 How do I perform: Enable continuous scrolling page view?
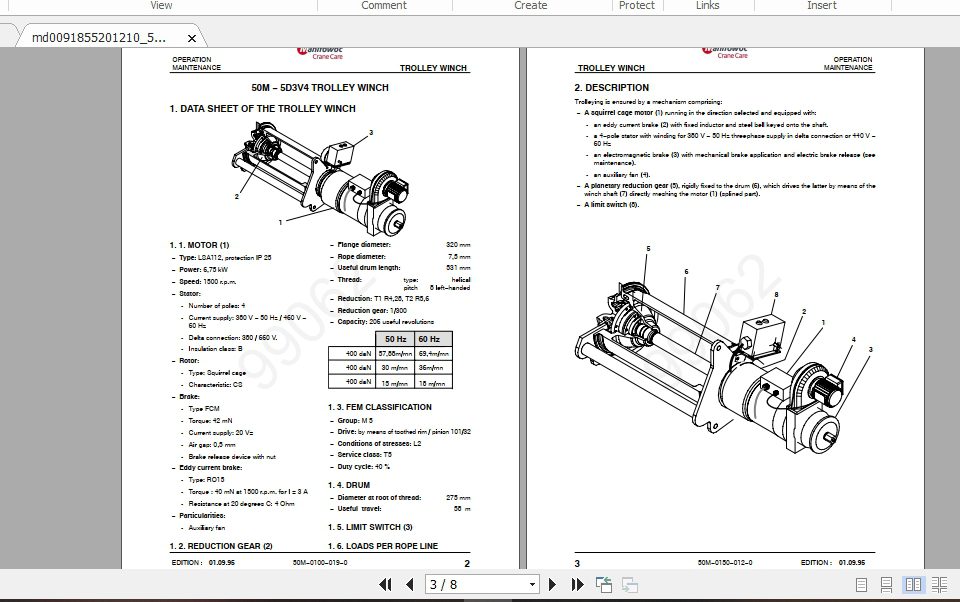(886, 585)
